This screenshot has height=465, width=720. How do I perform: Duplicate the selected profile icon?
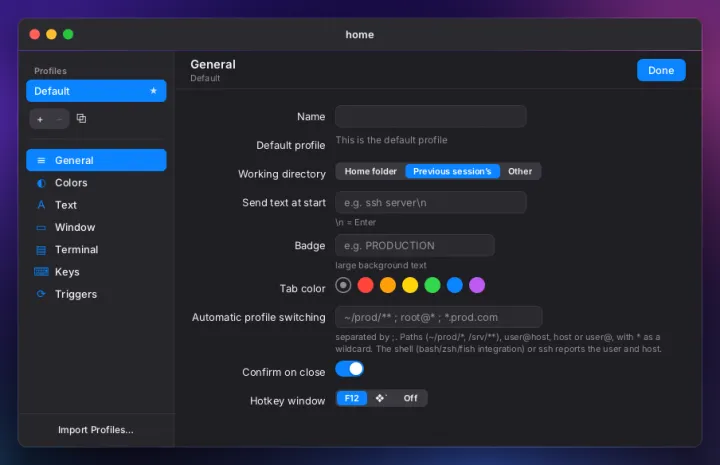click(81, 118)
